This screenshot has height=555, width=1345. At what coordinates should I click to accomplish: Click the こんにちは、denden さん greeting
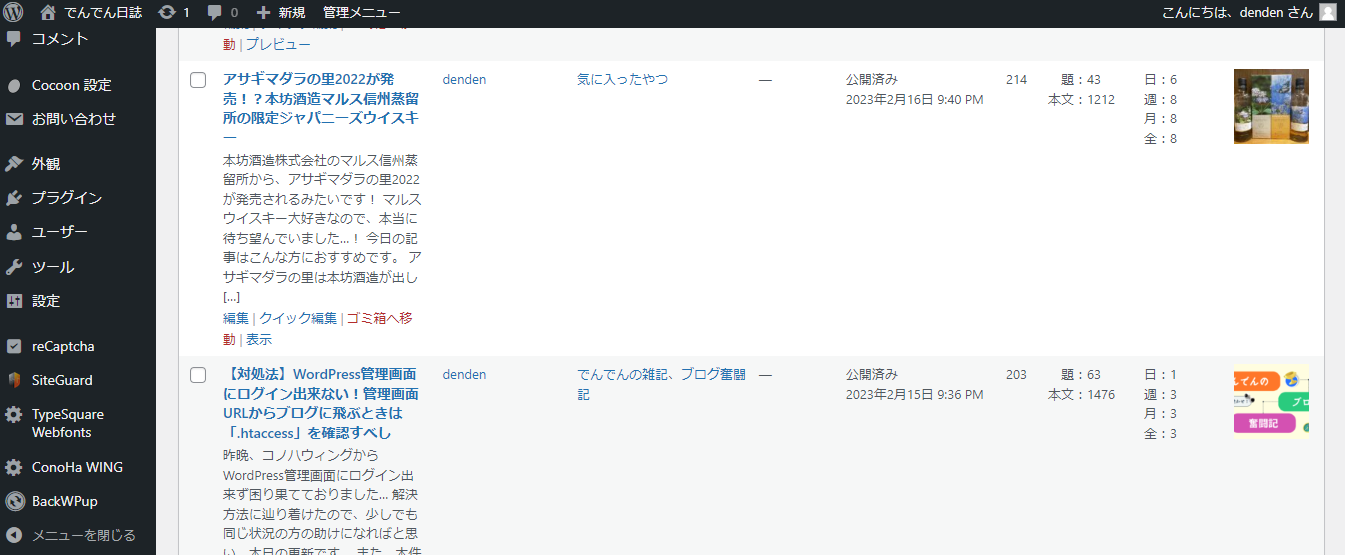(x=1237, y=13)
